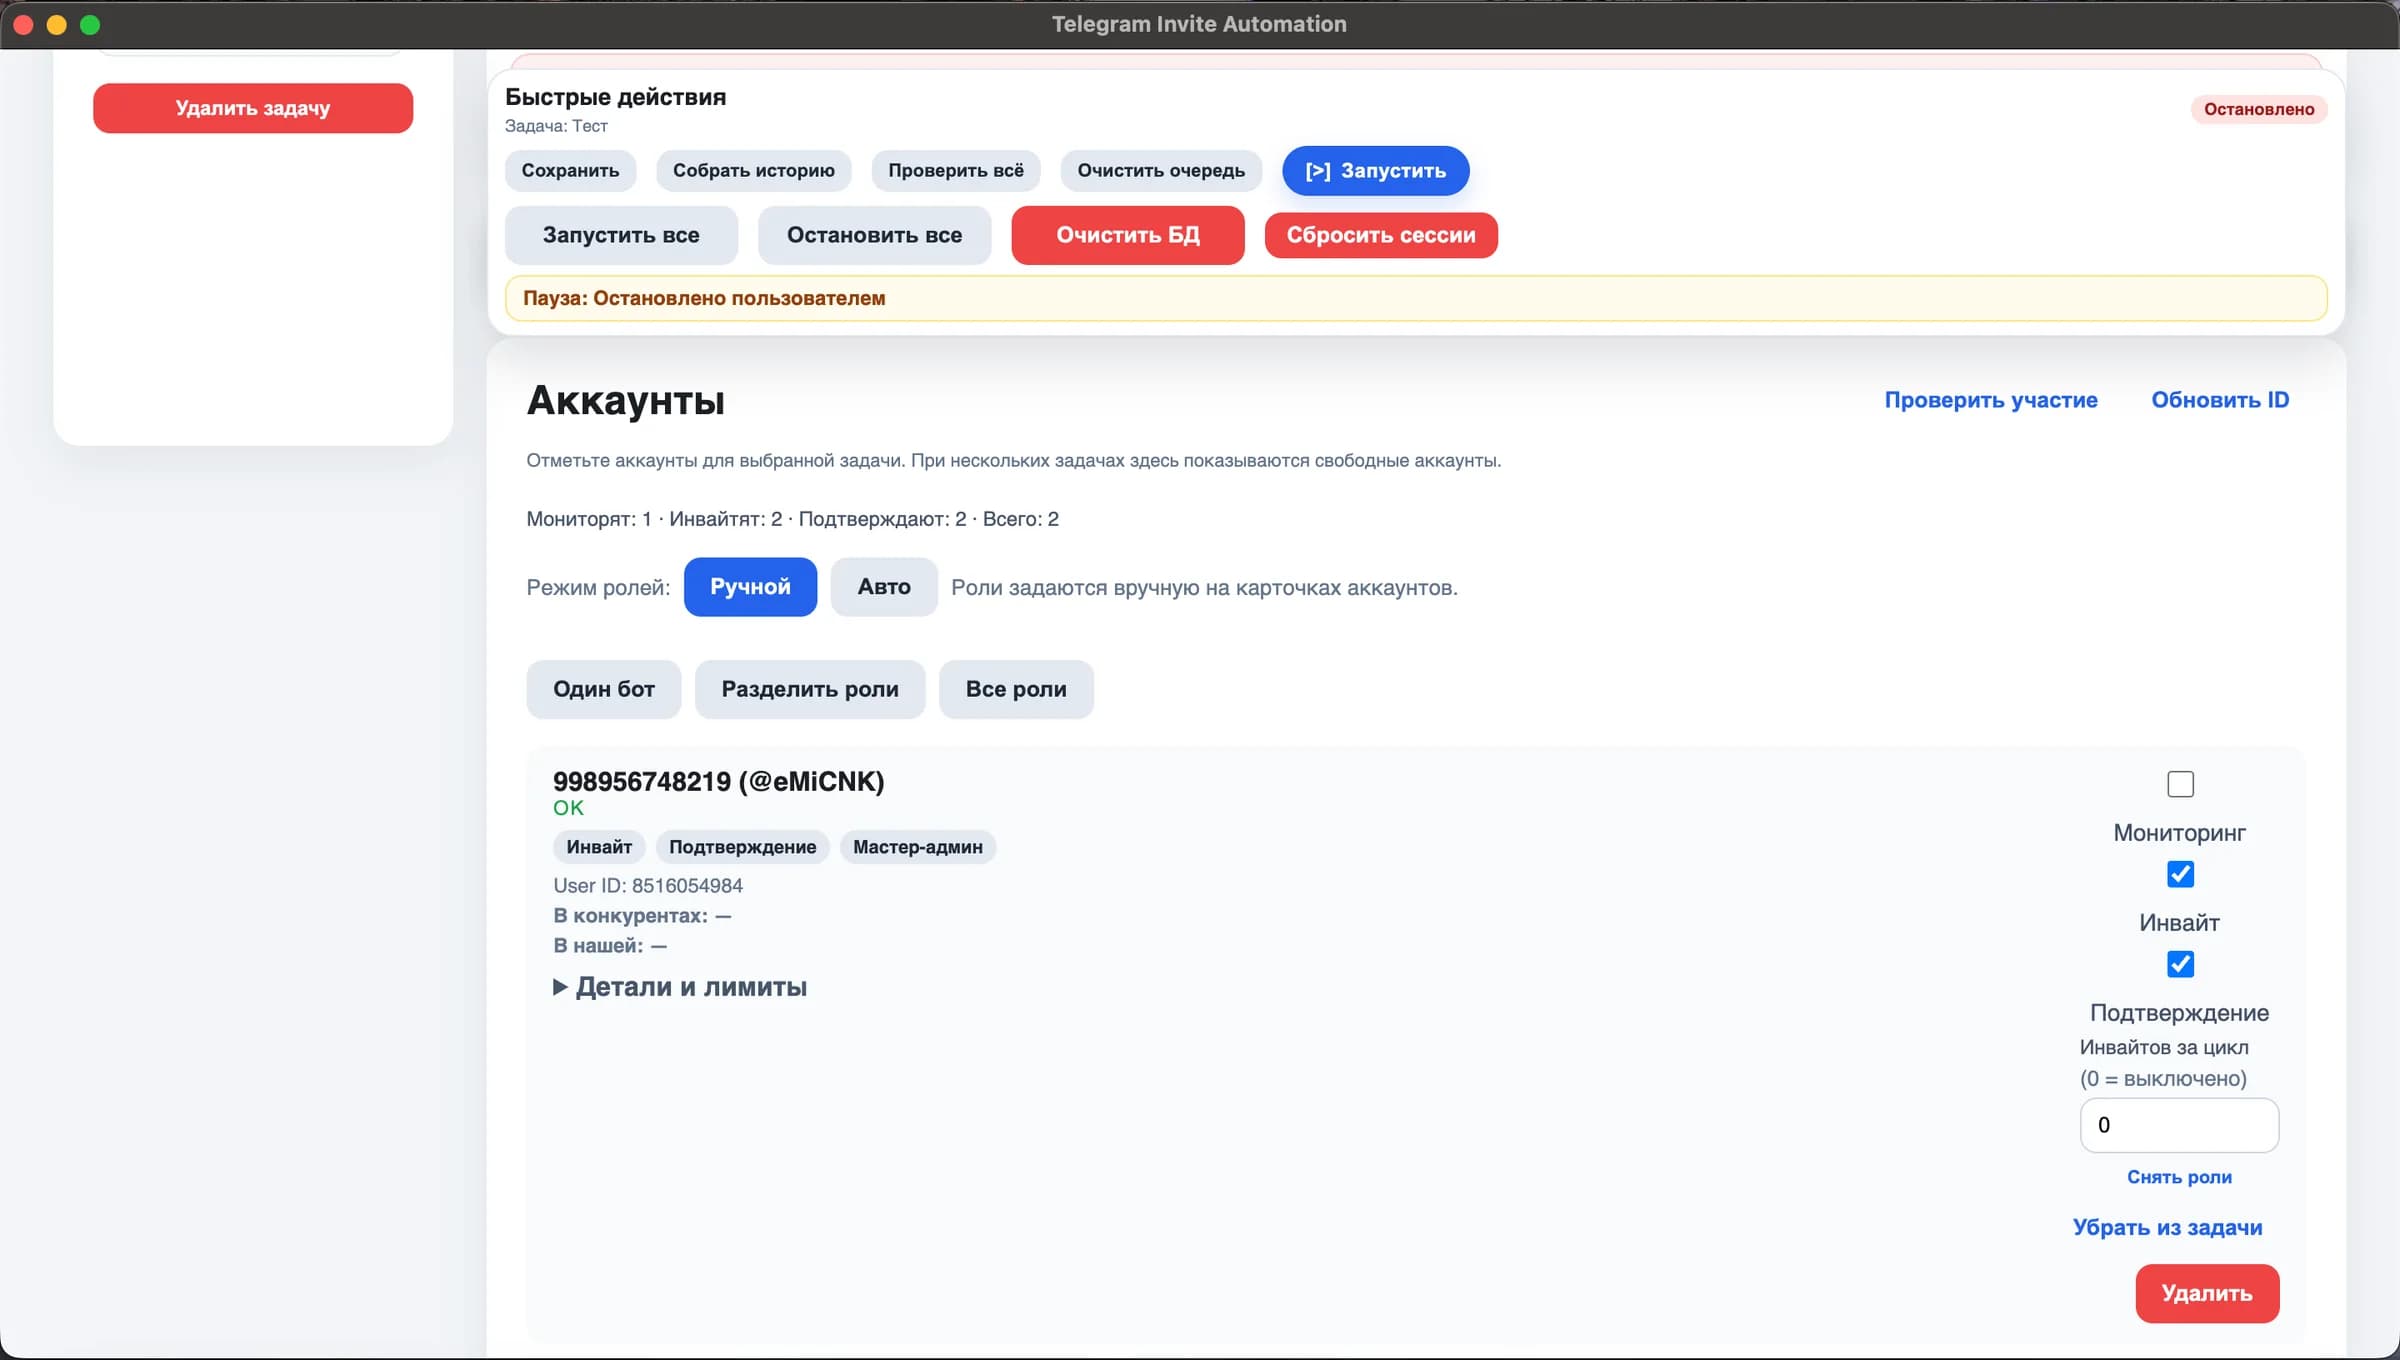This screenshot has width=2400, height=1360.
Task: Click Сбросить сессии button
Action: [x=1381, y=235]
